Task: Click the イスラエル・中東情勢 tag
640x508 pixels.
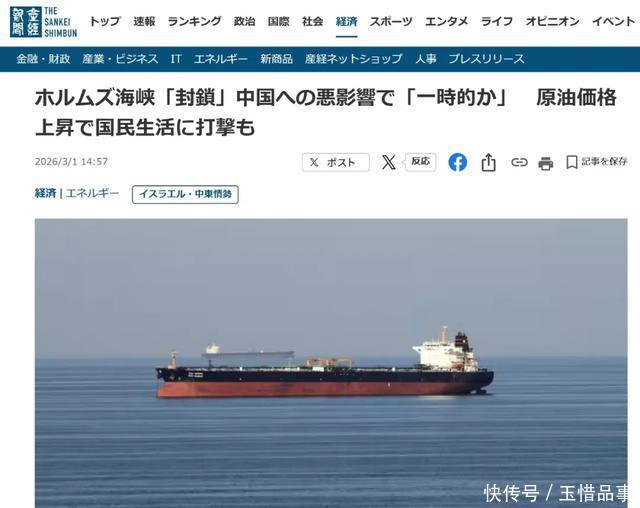Action: tap(185, 194)
